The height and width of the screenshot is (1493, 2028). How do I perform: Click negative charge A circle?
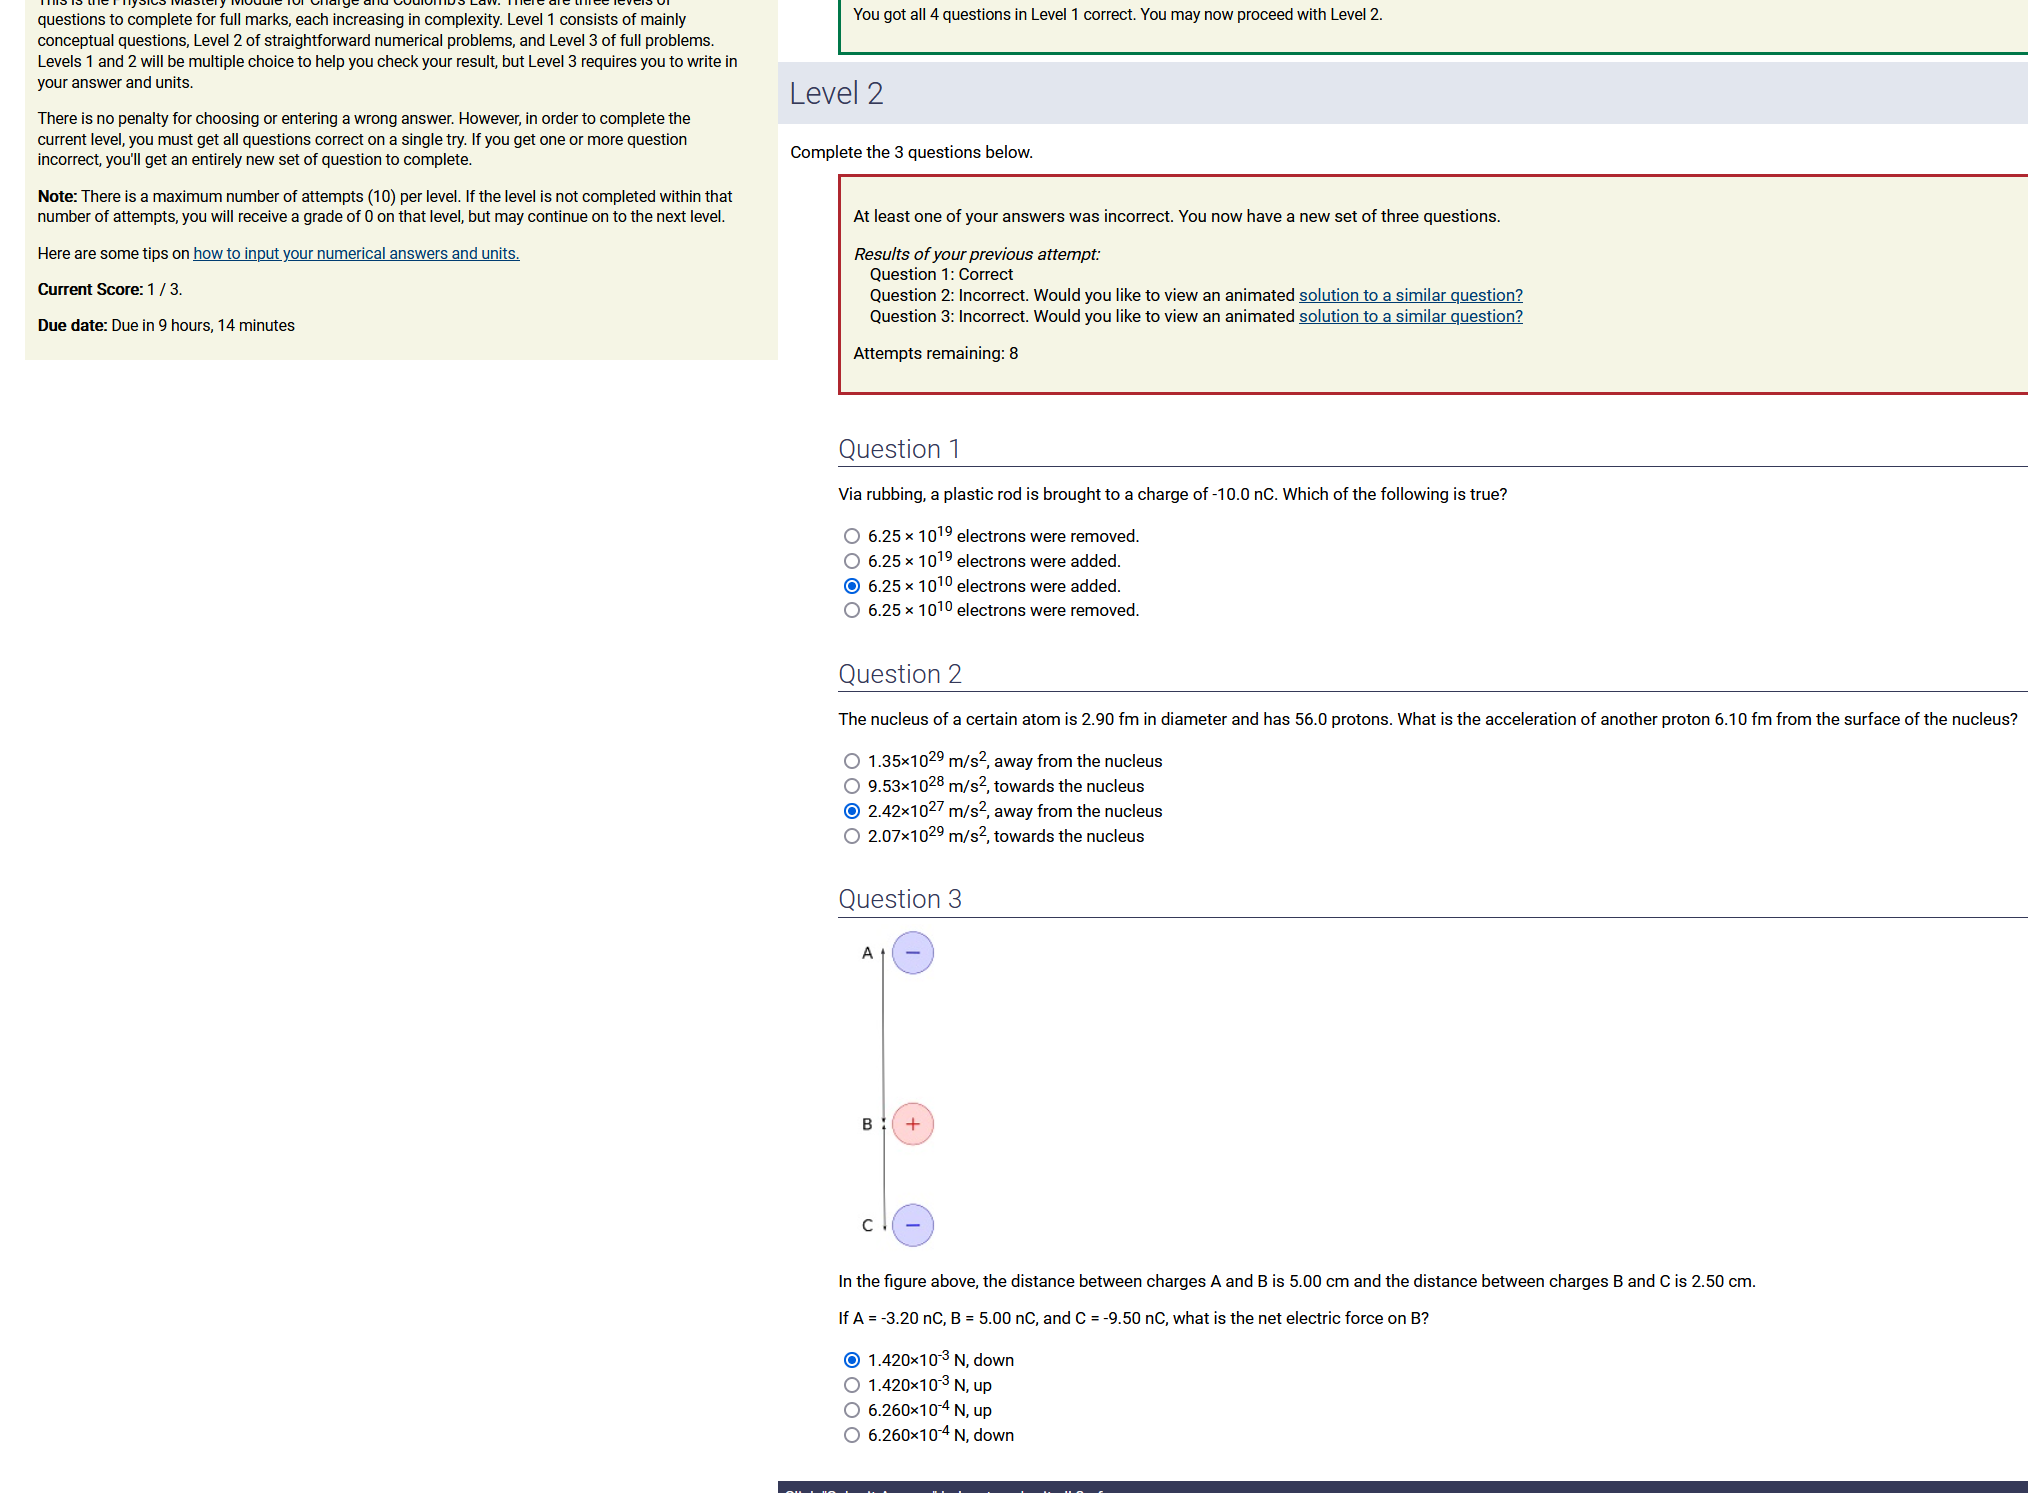click(912, 953)
